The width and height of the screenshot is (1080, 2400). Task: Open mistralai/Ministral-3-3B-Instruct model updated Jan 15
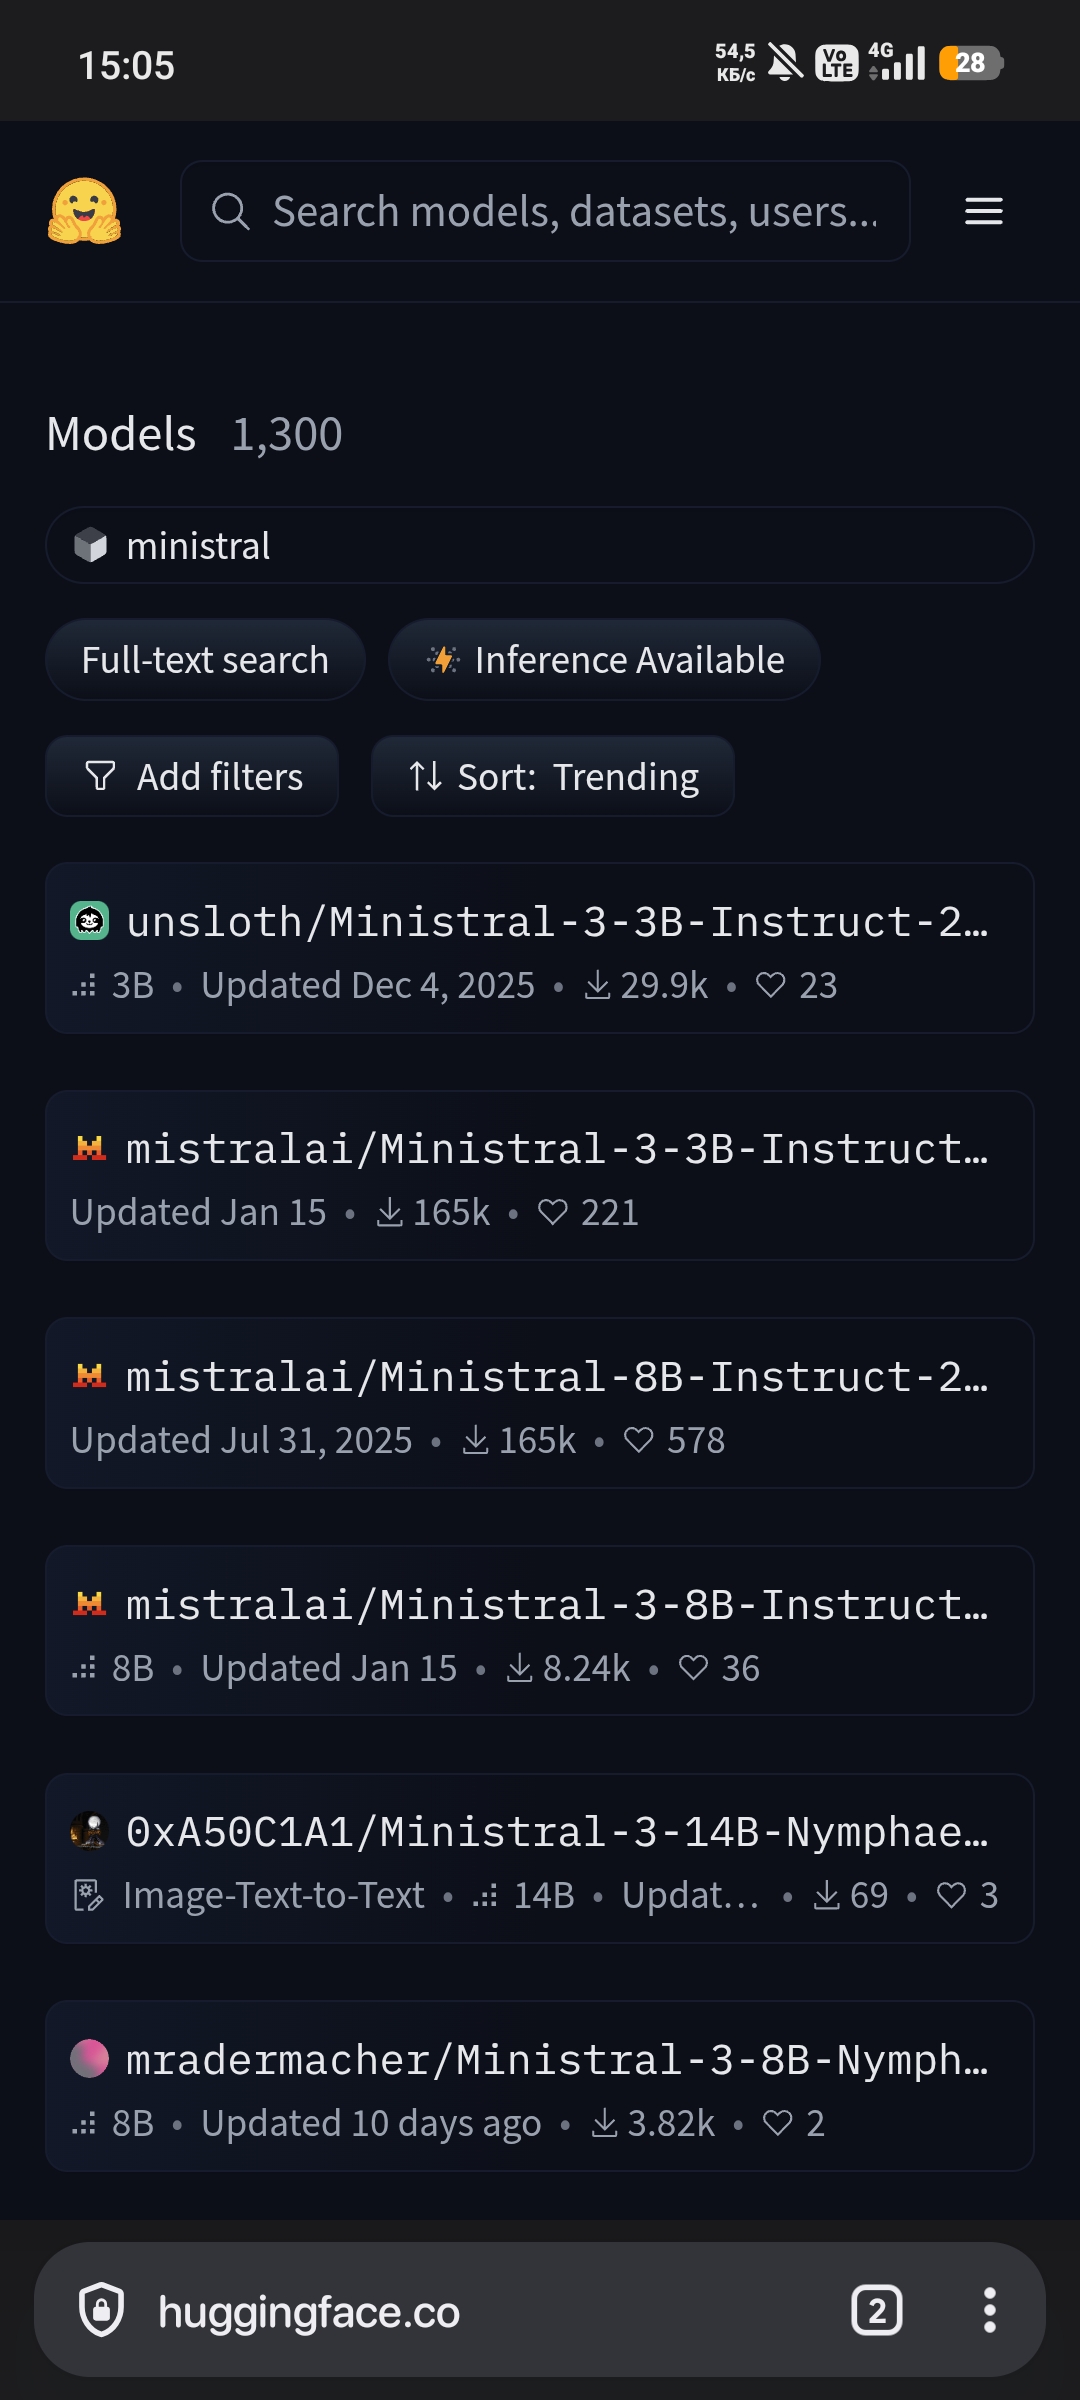pos(540,1176)
